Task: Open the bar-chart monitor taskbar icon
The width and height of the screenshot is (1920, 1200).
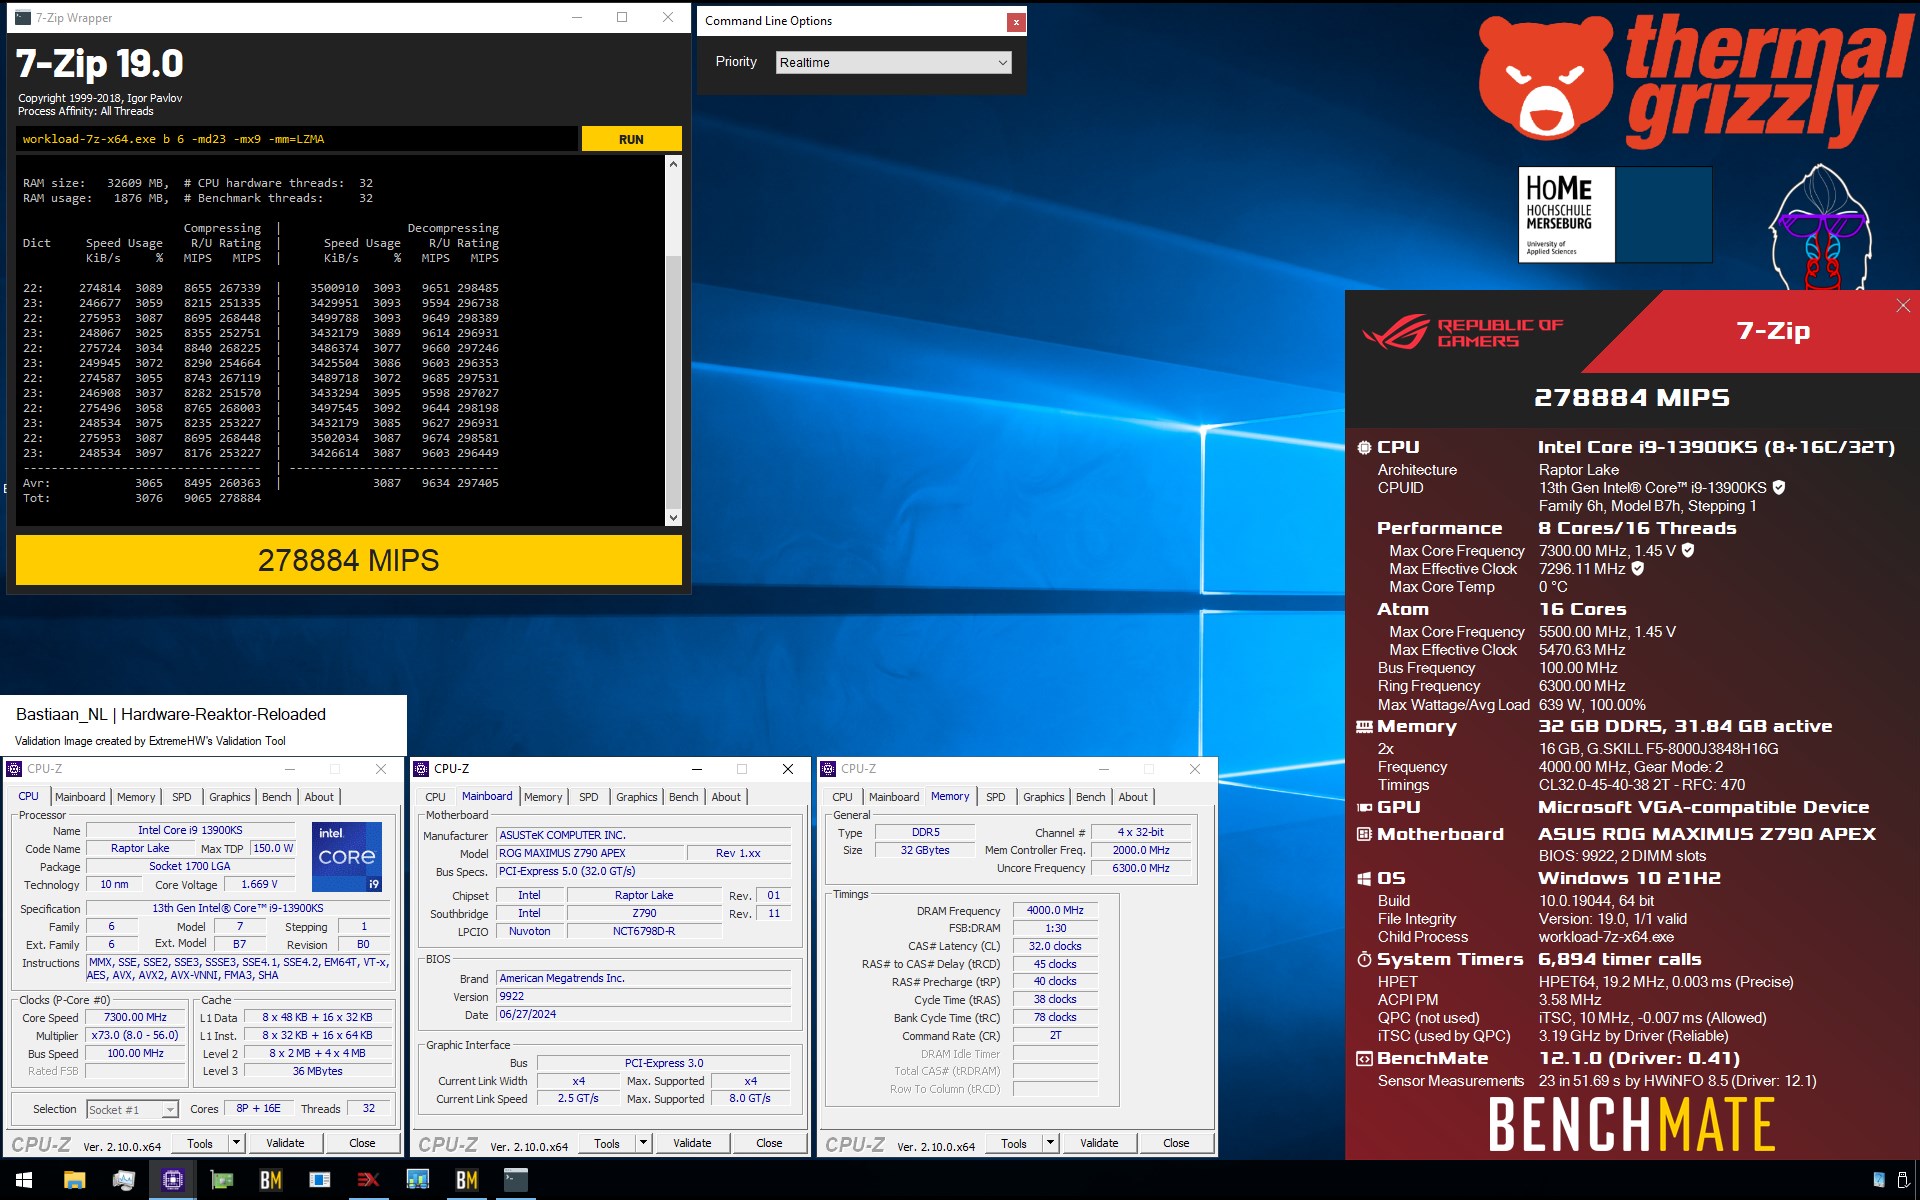Action: pyautogui.click(x=417, y=1180)
